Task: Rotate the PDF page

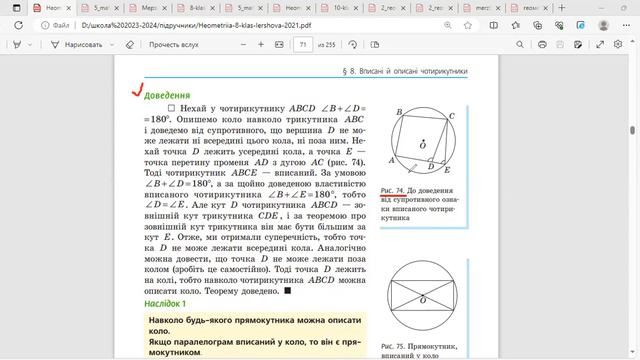Action: point(353,44)
